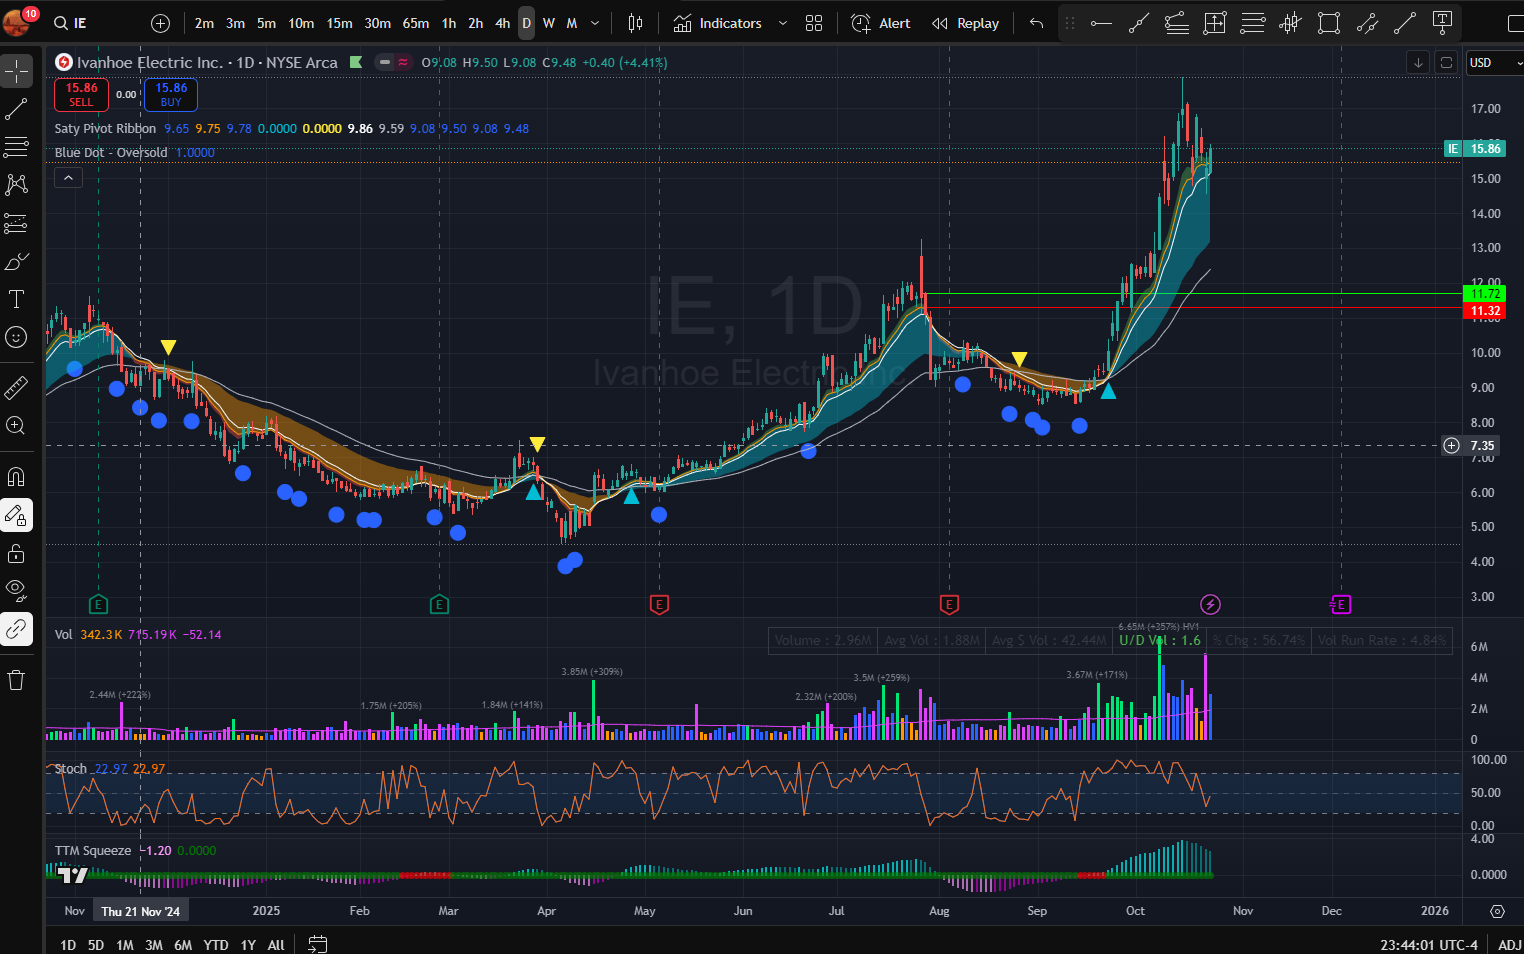Select the All date range
The height and width of the screenshot is (954, 1524).
276,944
